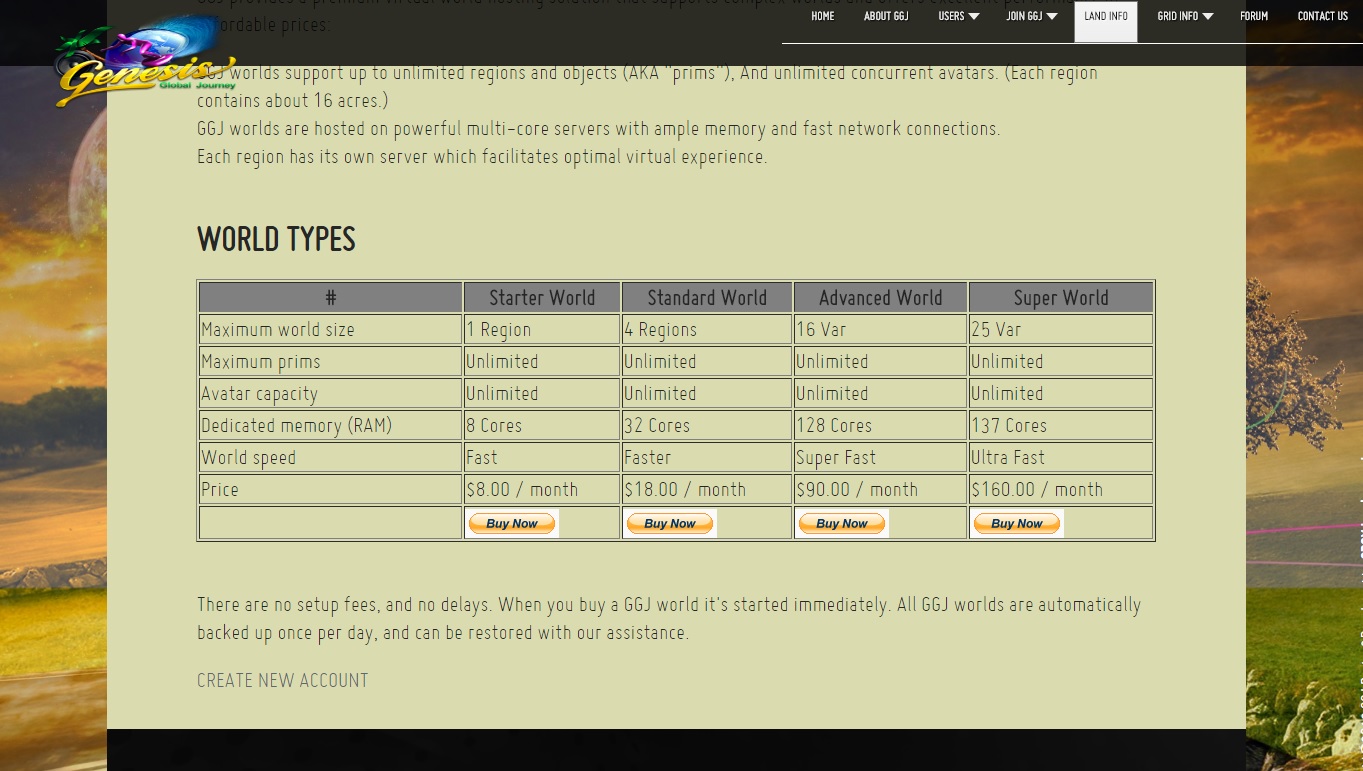Click the '32 Cores' cell
Image resolution: width=1363 pixels, height=771 pixels.
(707, 425)
